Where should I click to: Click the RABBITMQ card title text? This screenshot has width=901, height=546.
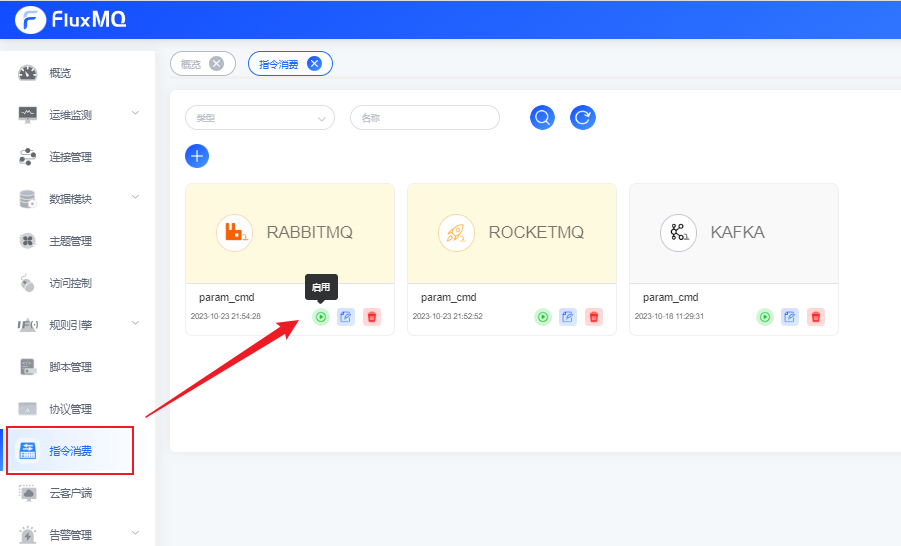310,232
